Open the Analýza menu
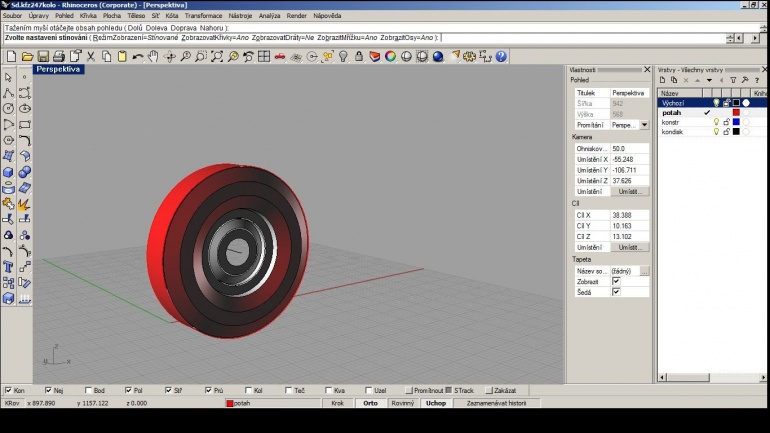The height and width of the screenshot is (433, 770). [269, 16]
